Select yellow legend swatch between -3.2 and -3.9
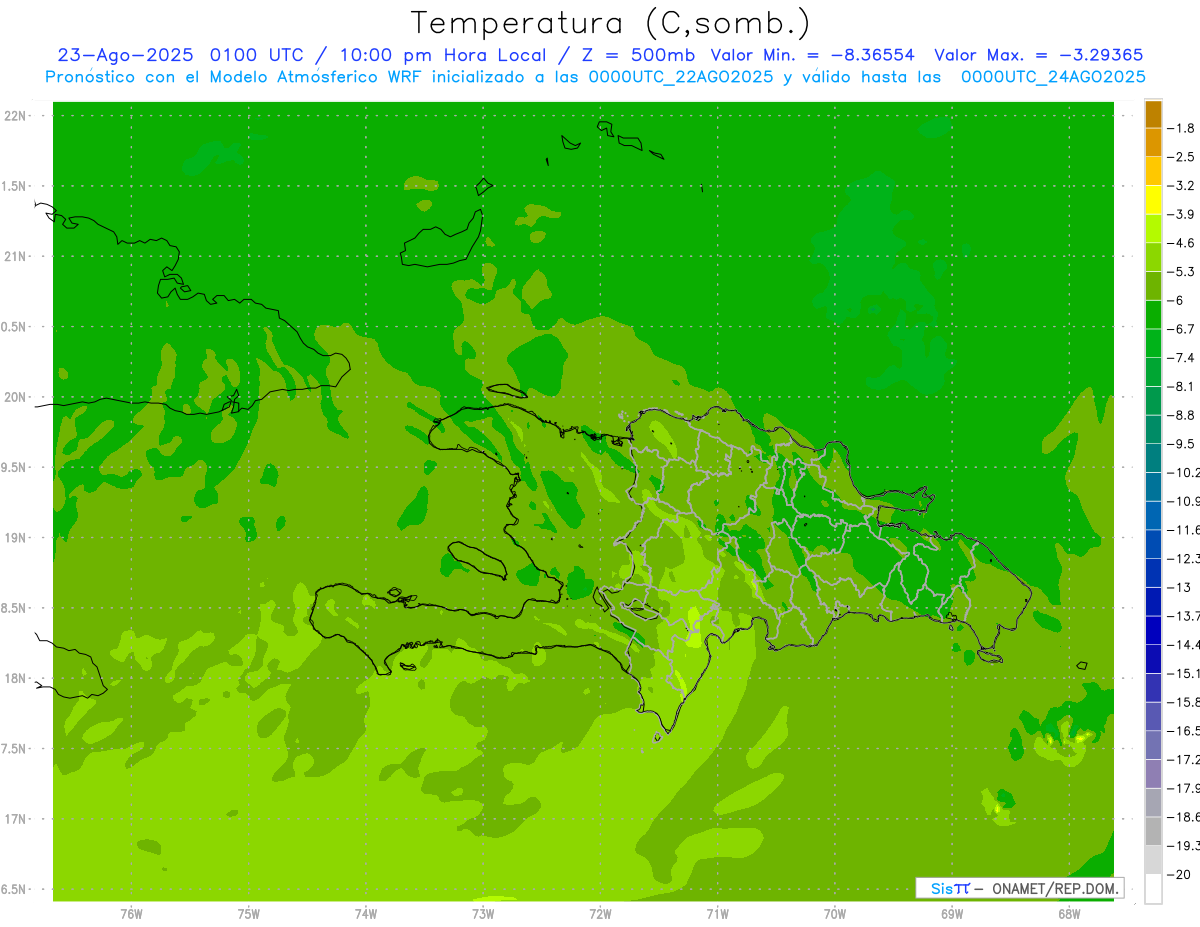1200x927 pixels. 1153,200
